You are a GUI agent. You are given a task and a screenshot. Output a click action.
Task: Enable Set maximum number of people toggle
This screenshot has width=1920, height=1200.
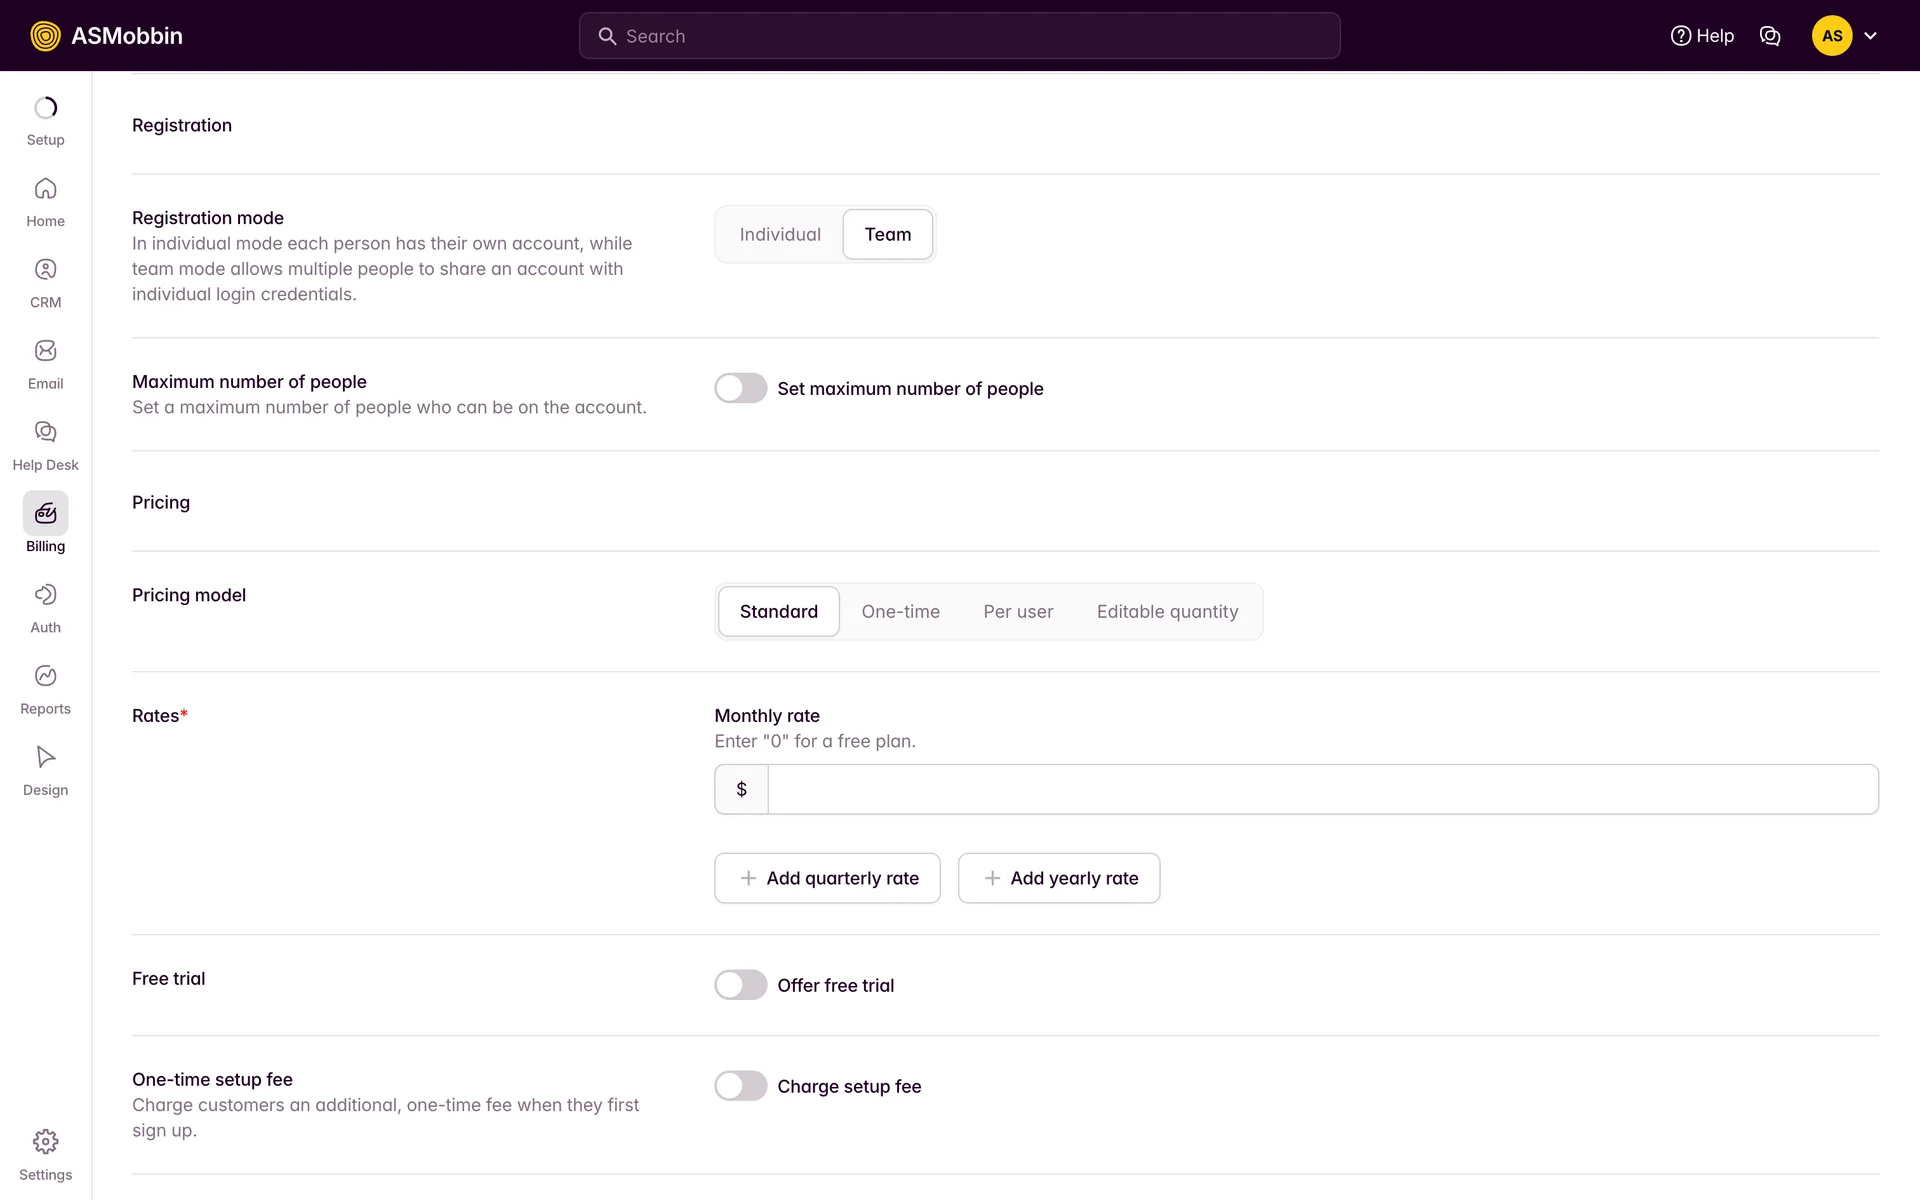(x=740, y=388)
